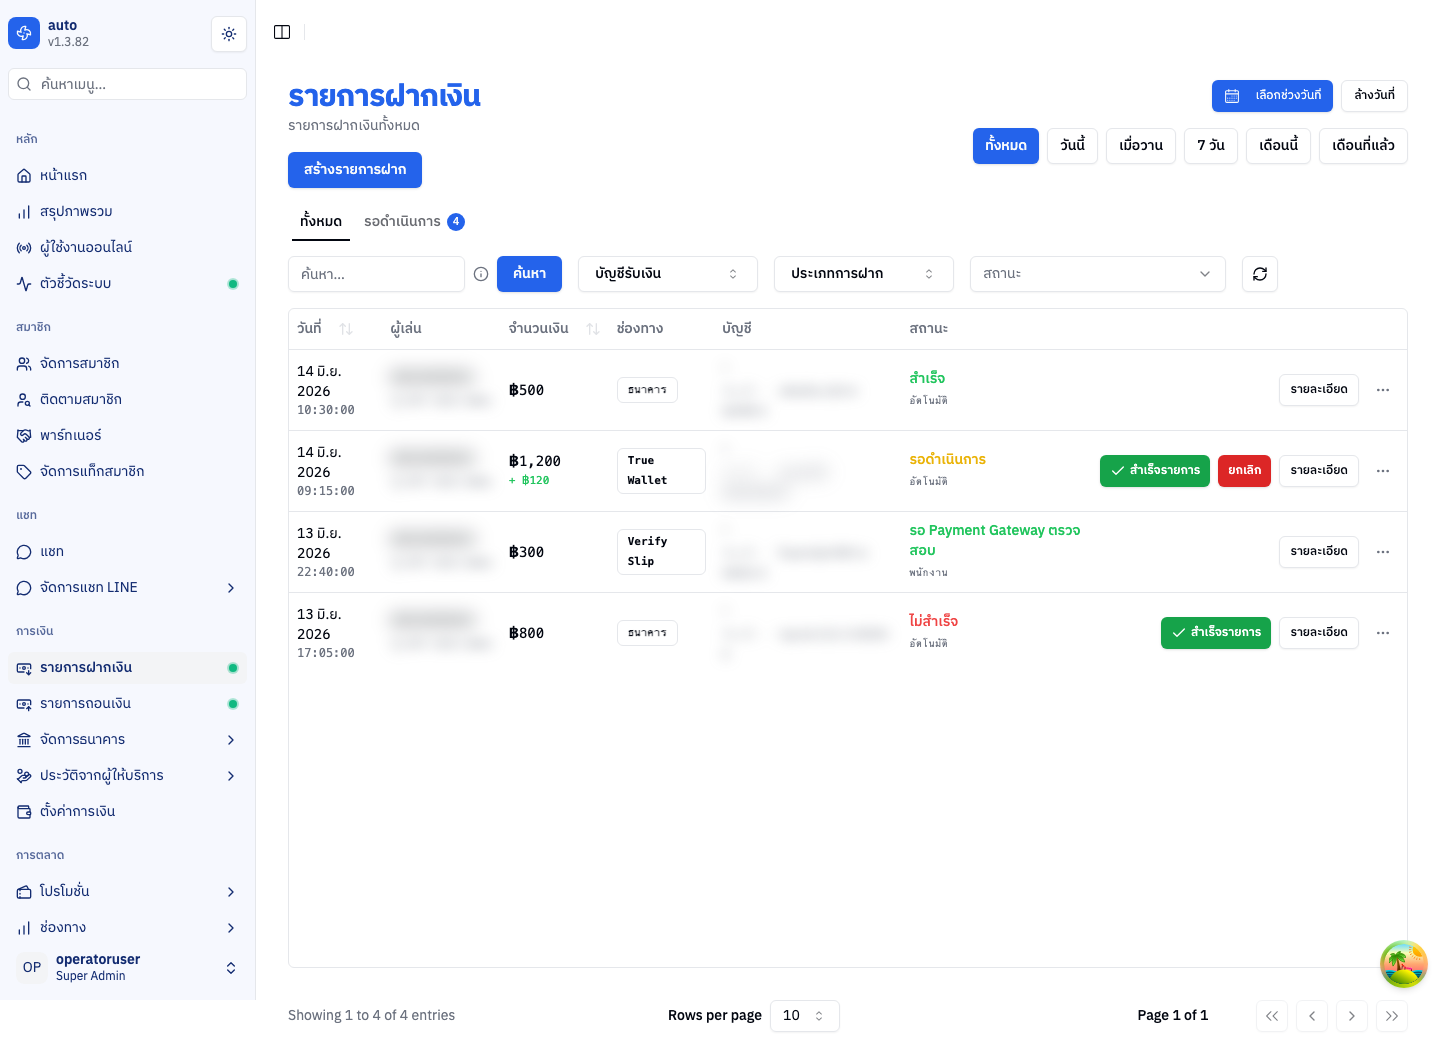
Task: Click เลือกช่วงวันที่ date range button
Action: click(x=1272, y=96)
